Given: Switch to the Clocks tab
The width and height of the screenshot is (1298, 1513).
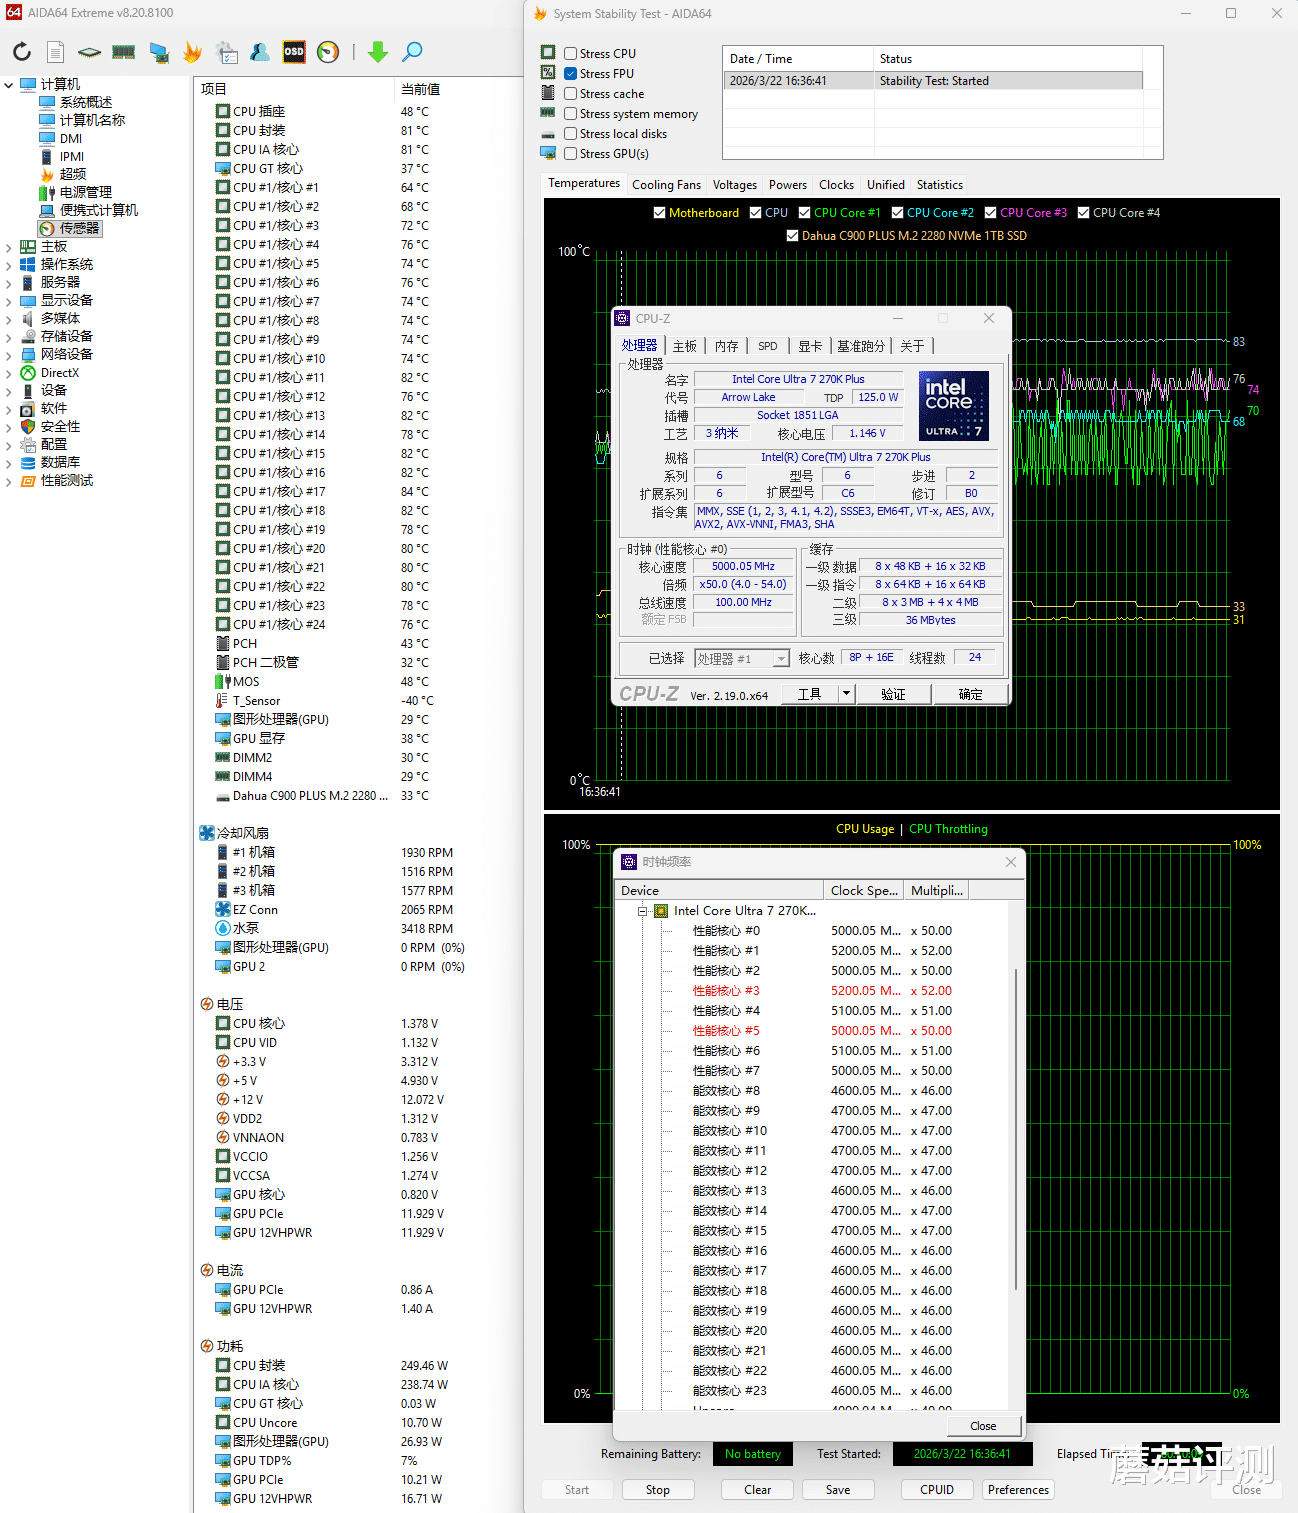Looking at the screenshot, I should point(836,185).
